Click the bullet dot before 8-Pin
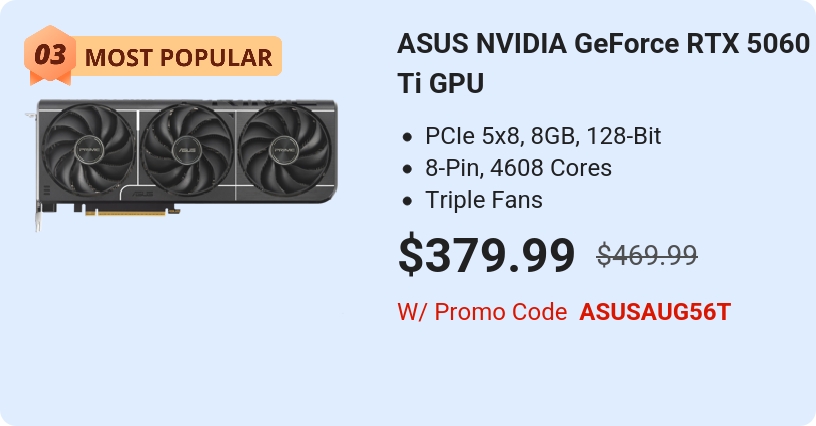The image size is (816, 426). coord(407,169)
